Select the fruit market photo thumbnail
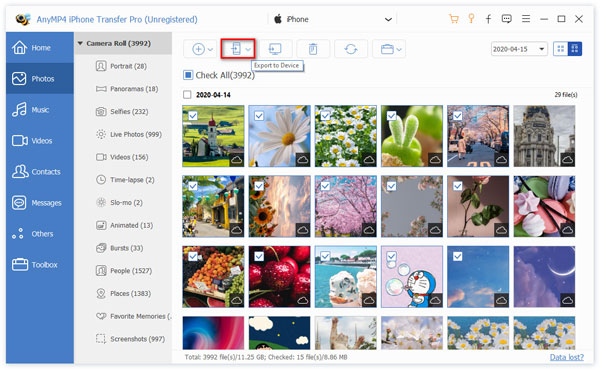Viewport: 600px width, 370px height. tap(213, 277)
